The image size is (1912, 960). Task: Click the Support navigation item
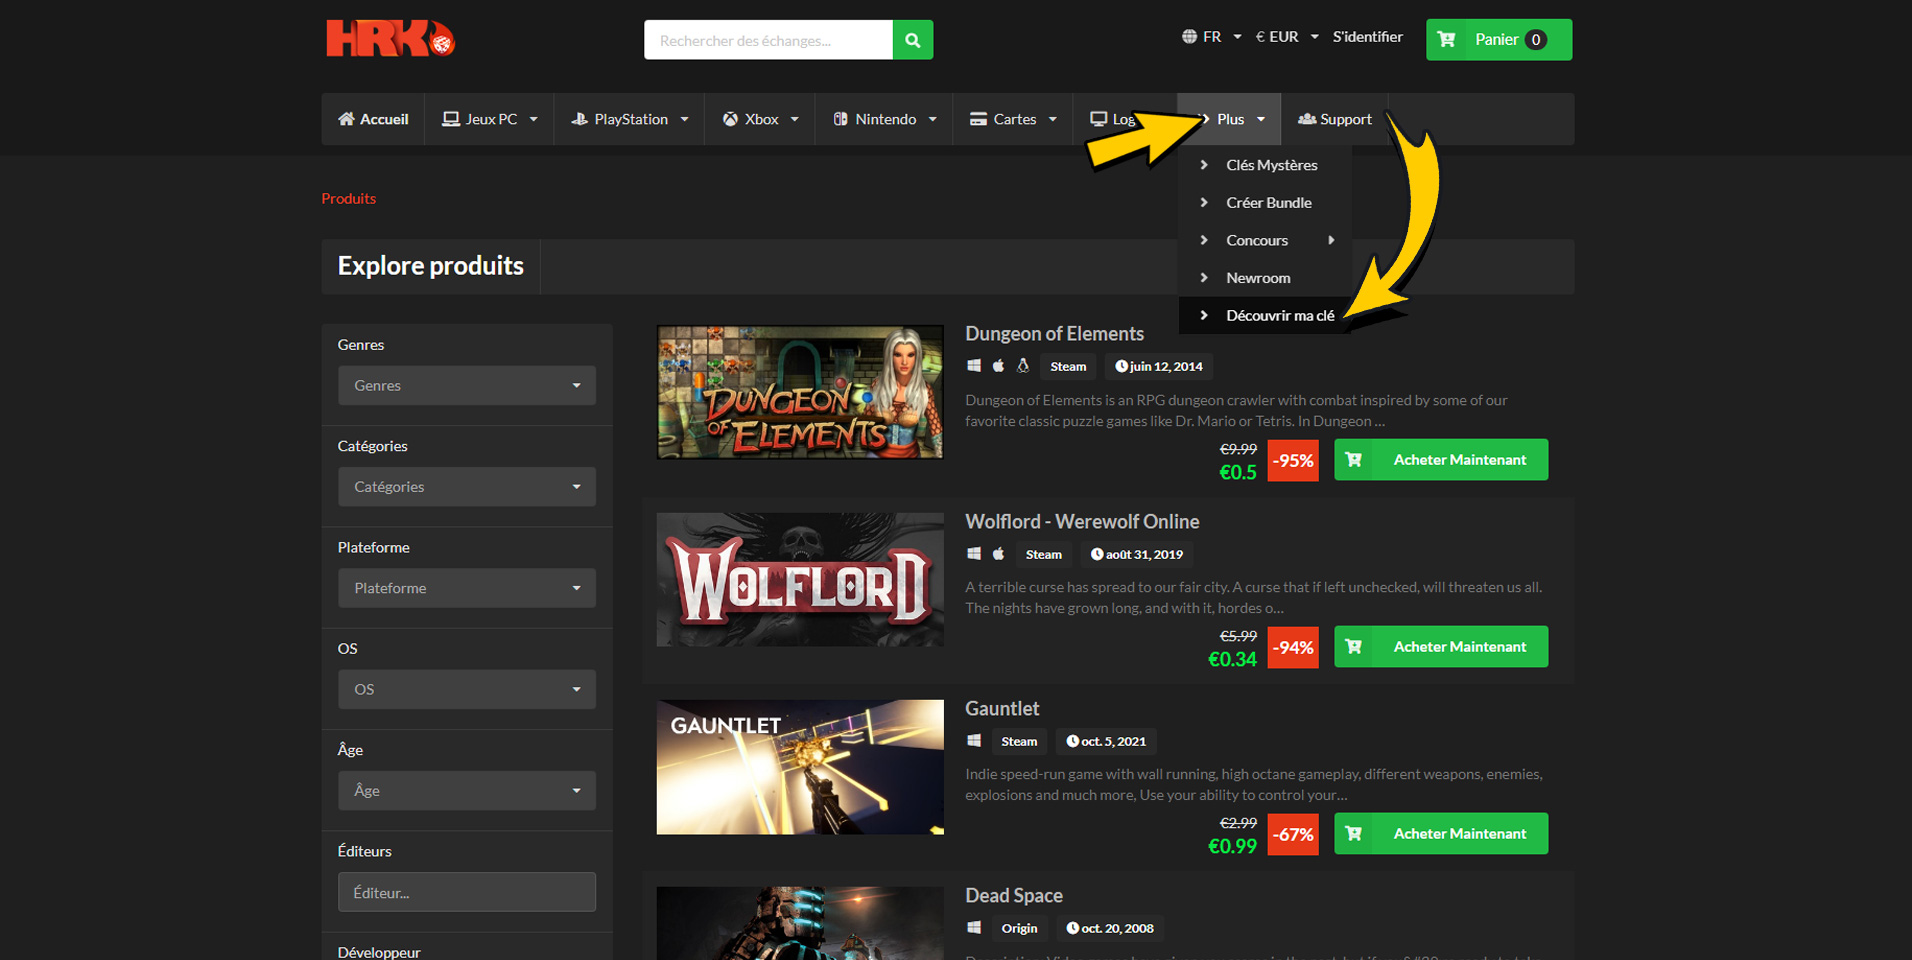1334,119
